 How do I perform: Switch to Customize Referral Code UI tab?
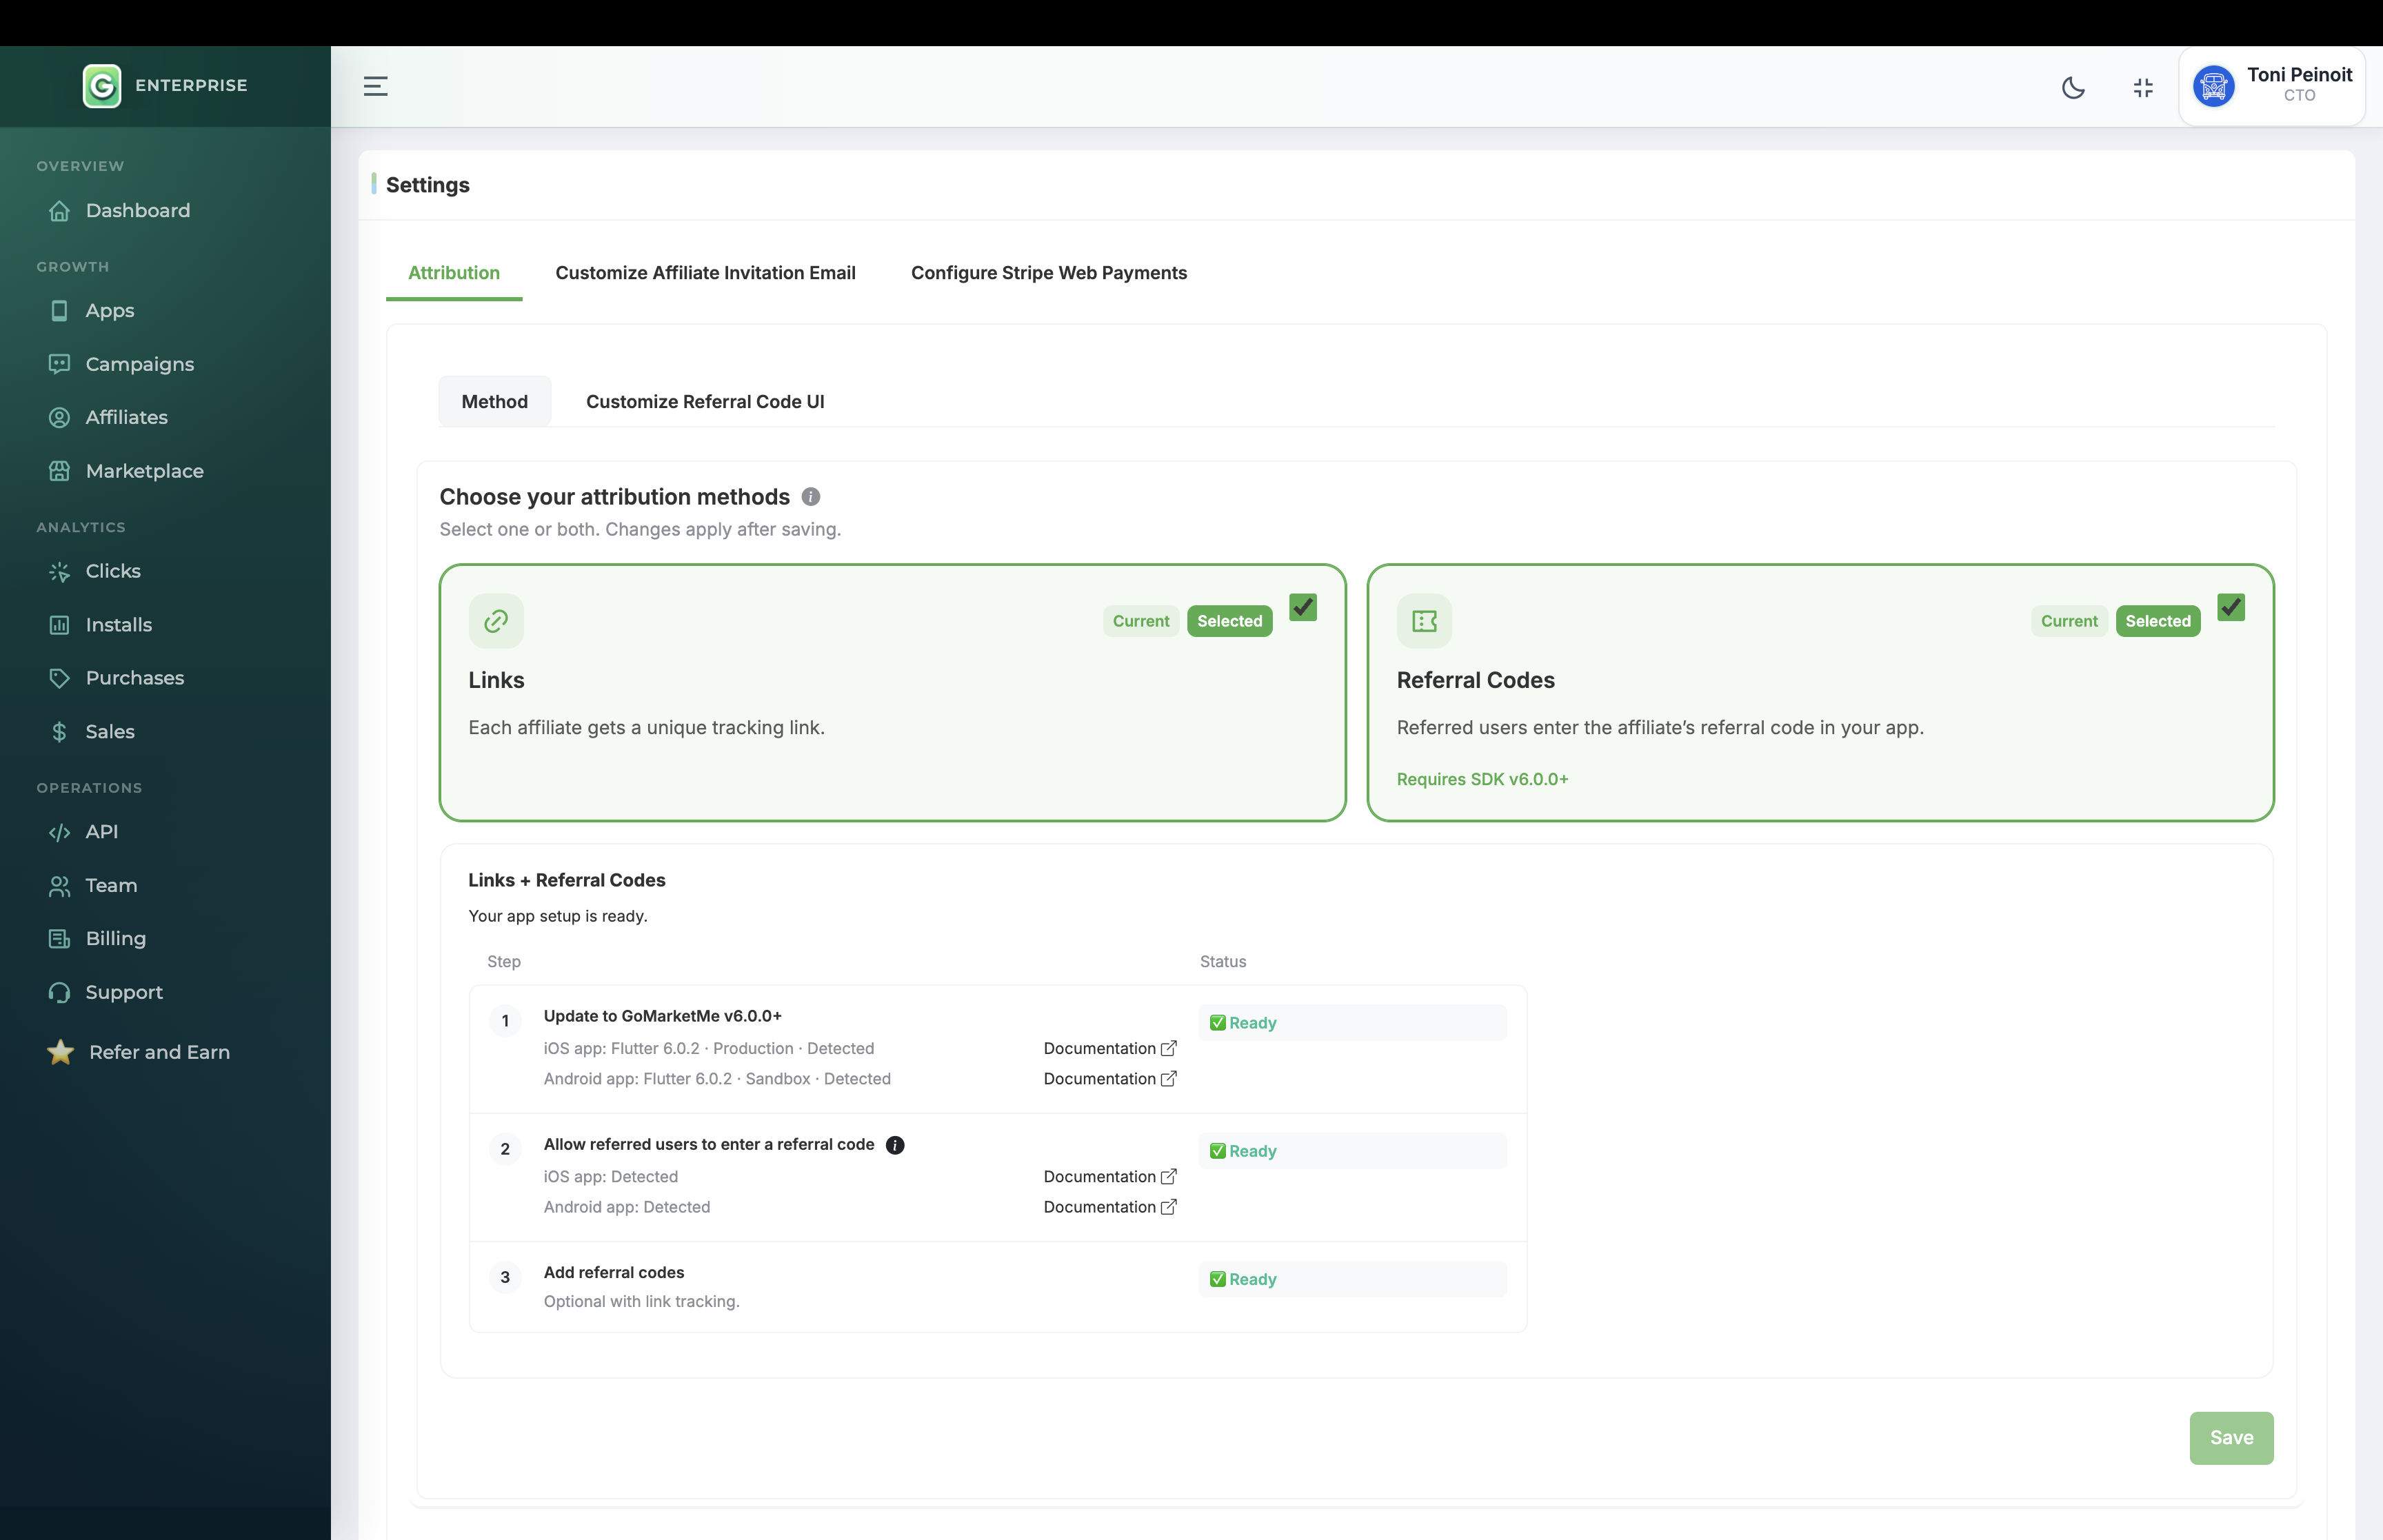point(705,401)
